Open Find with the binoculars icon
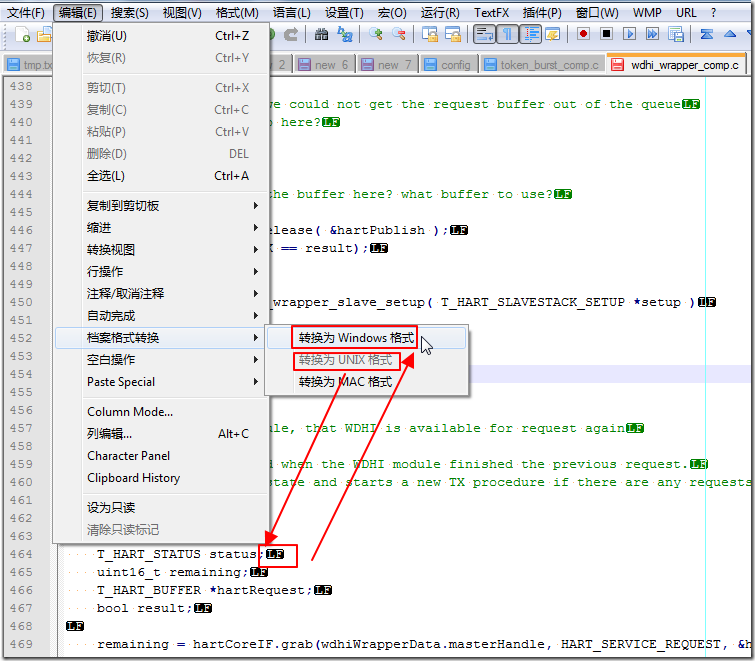 click(322, 34)
